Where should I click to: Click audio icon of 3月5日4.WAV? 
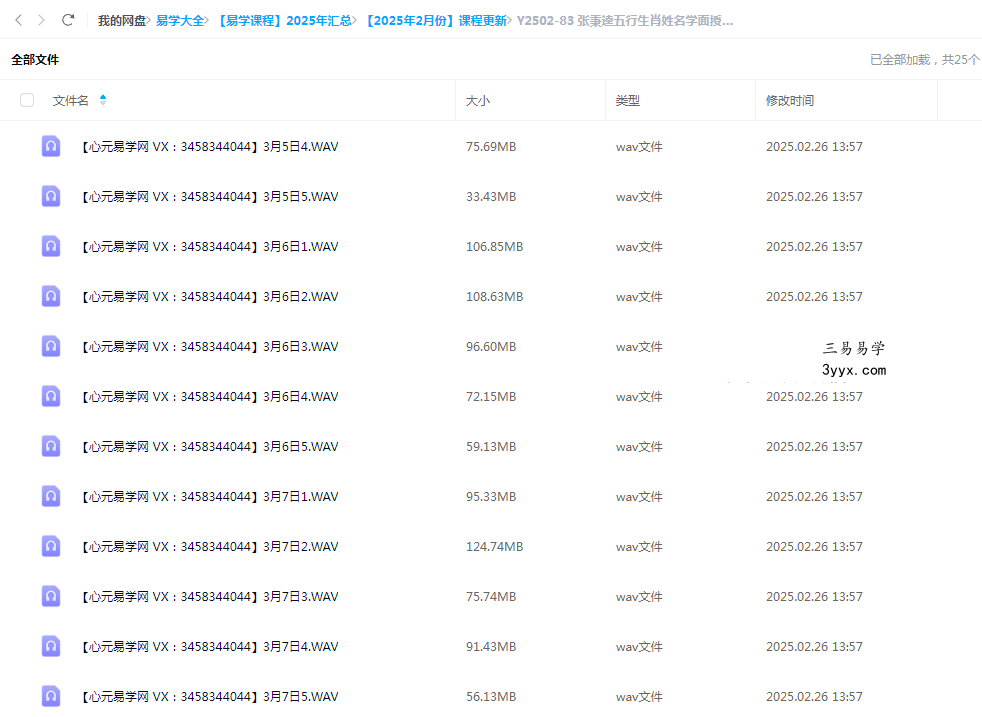coord(51,146)
